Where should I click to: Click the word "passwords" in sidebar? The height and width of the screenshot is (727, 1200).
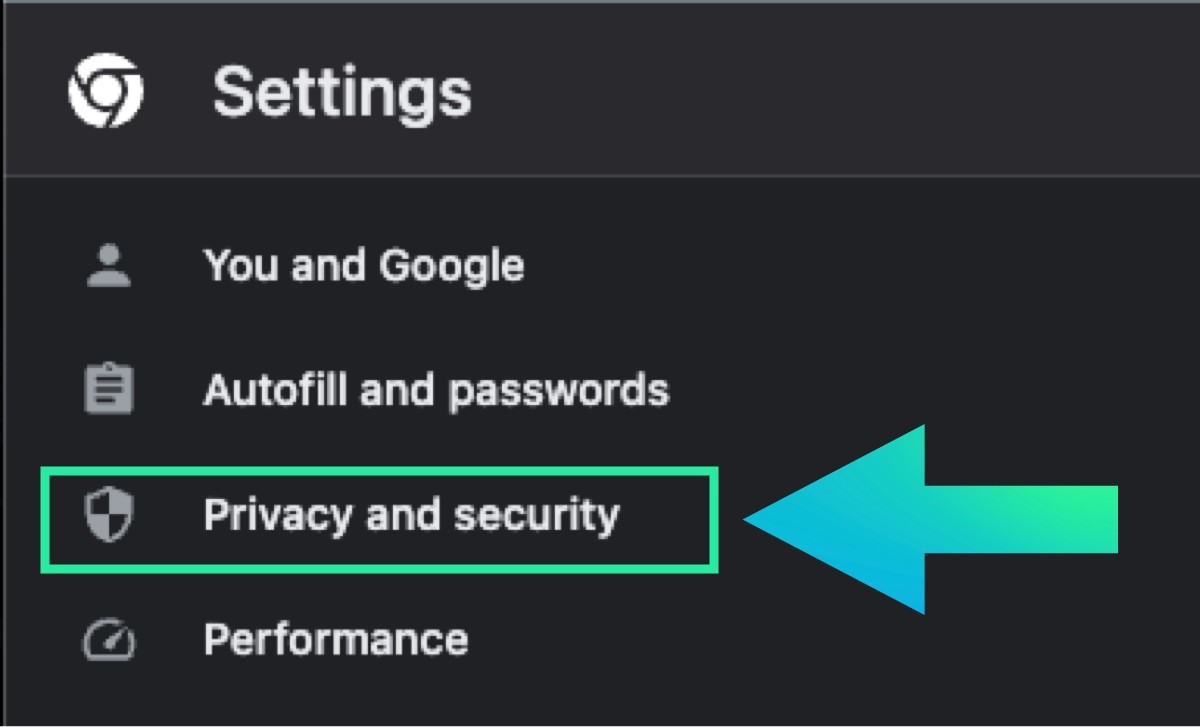coord(558,391)
